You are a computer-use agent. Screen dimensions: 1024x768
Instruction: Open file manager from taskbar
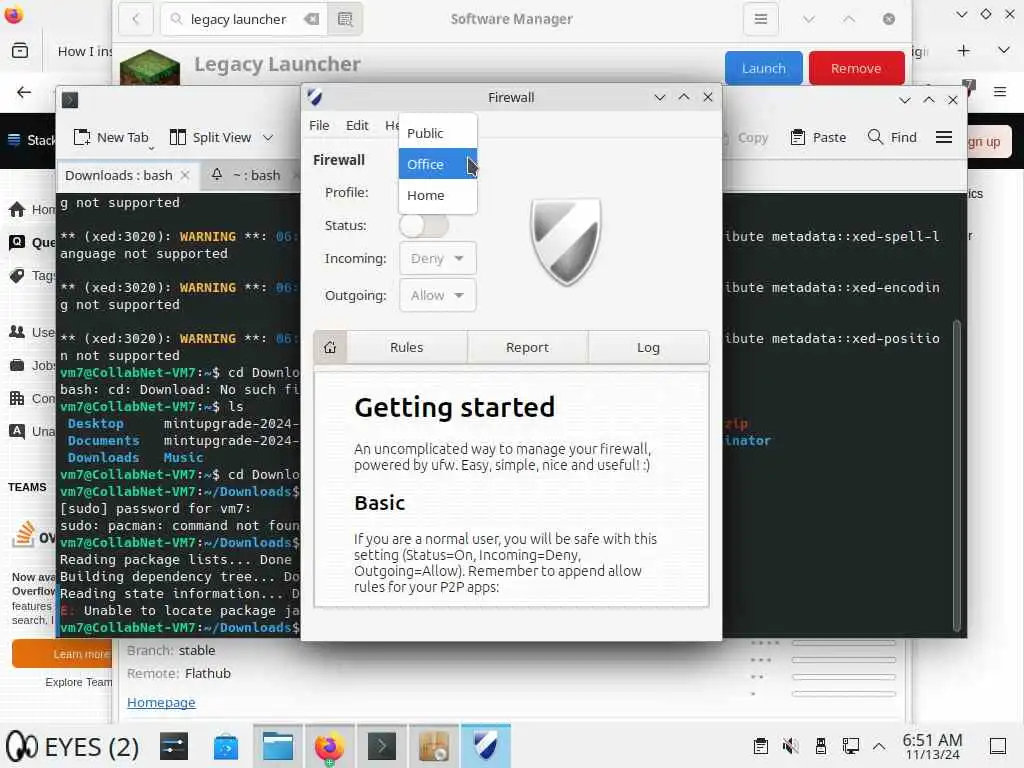click(x=278, y=746)
